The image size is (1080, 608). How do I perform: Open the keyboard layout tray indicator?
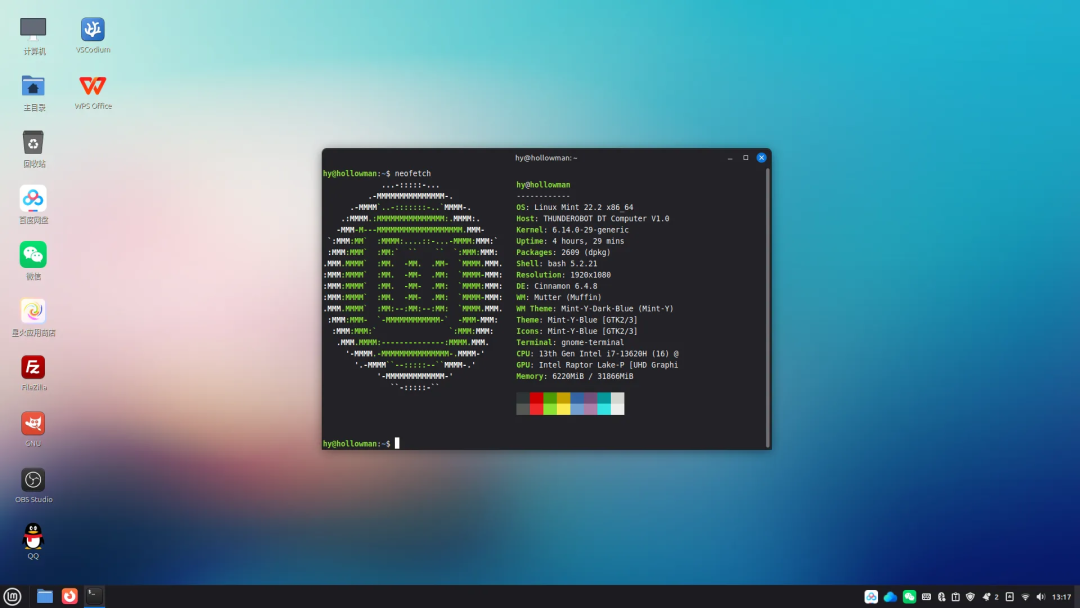[926, 597]
